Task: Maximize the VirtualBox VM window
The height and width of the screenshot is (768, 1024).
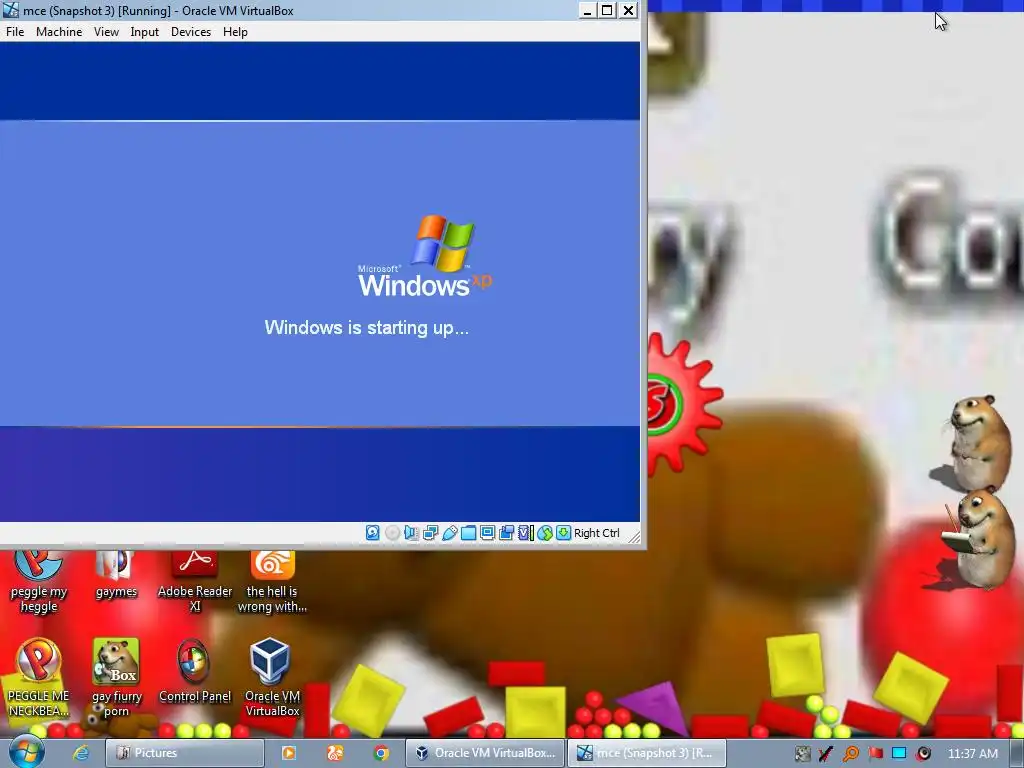Action: [607, 10]
